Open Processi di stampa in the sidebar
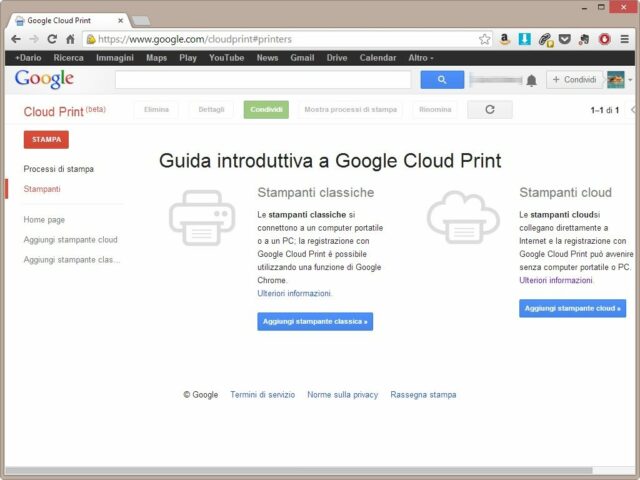The height and width of the screenshot is (480, 640). click(58, 169)
